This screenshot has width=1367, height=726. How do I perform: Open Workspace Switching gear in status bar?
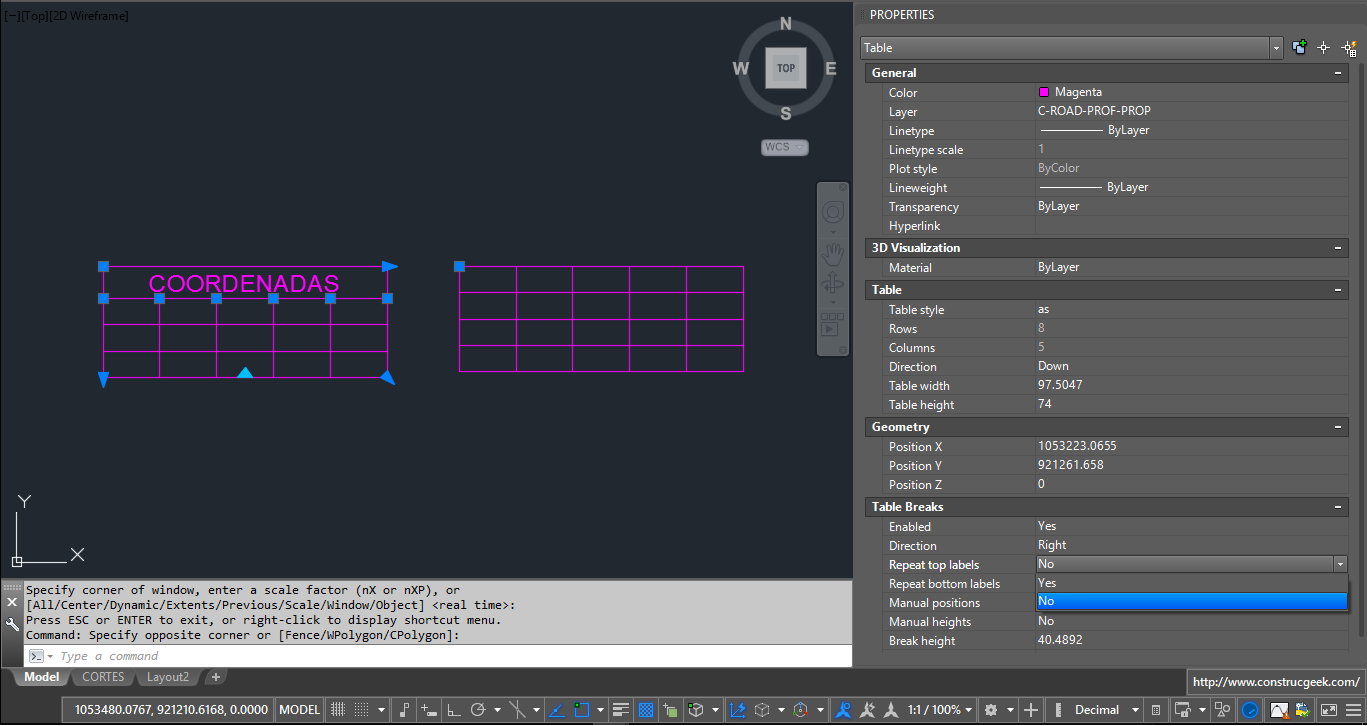(x=991, y=710)
